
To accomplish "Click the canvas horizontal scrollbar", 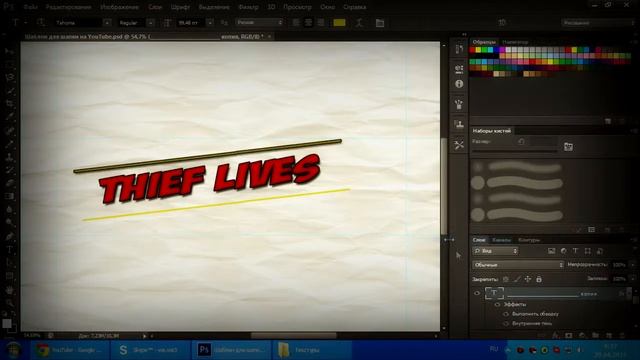I will [x=293, y=336].
